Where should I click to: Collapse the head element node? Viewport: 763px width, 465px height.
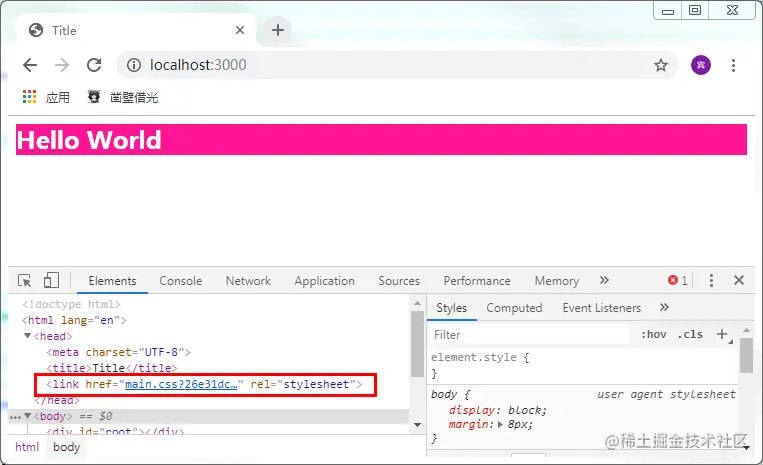(x=28, y=336)
